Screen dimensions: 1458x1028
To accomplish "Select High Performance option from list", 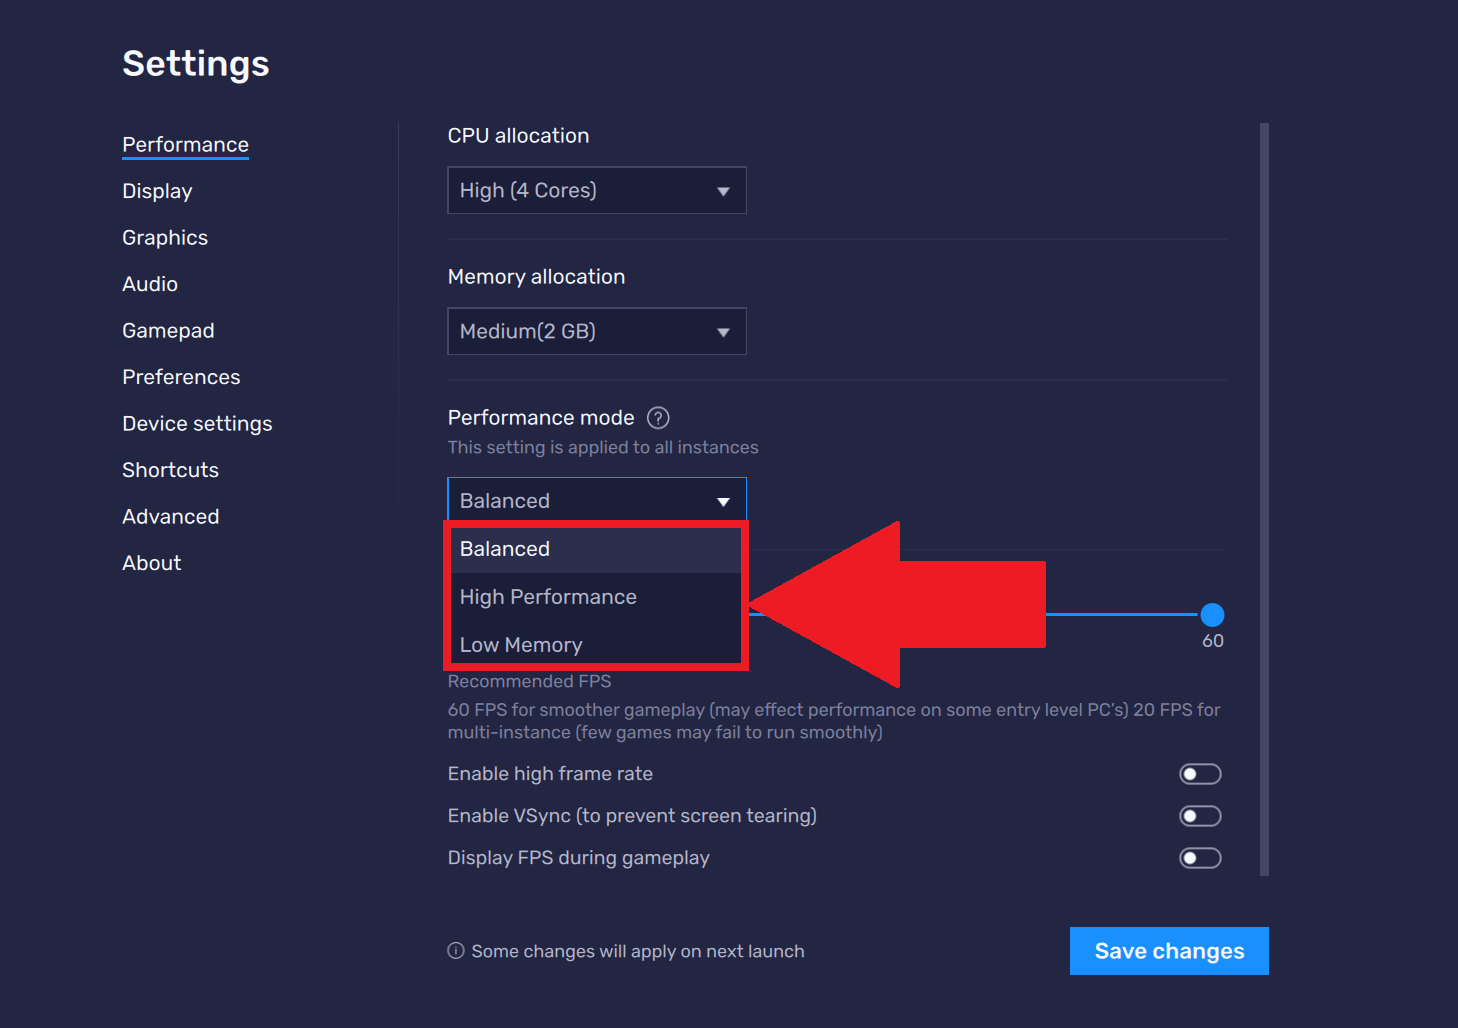I will 548,597.
